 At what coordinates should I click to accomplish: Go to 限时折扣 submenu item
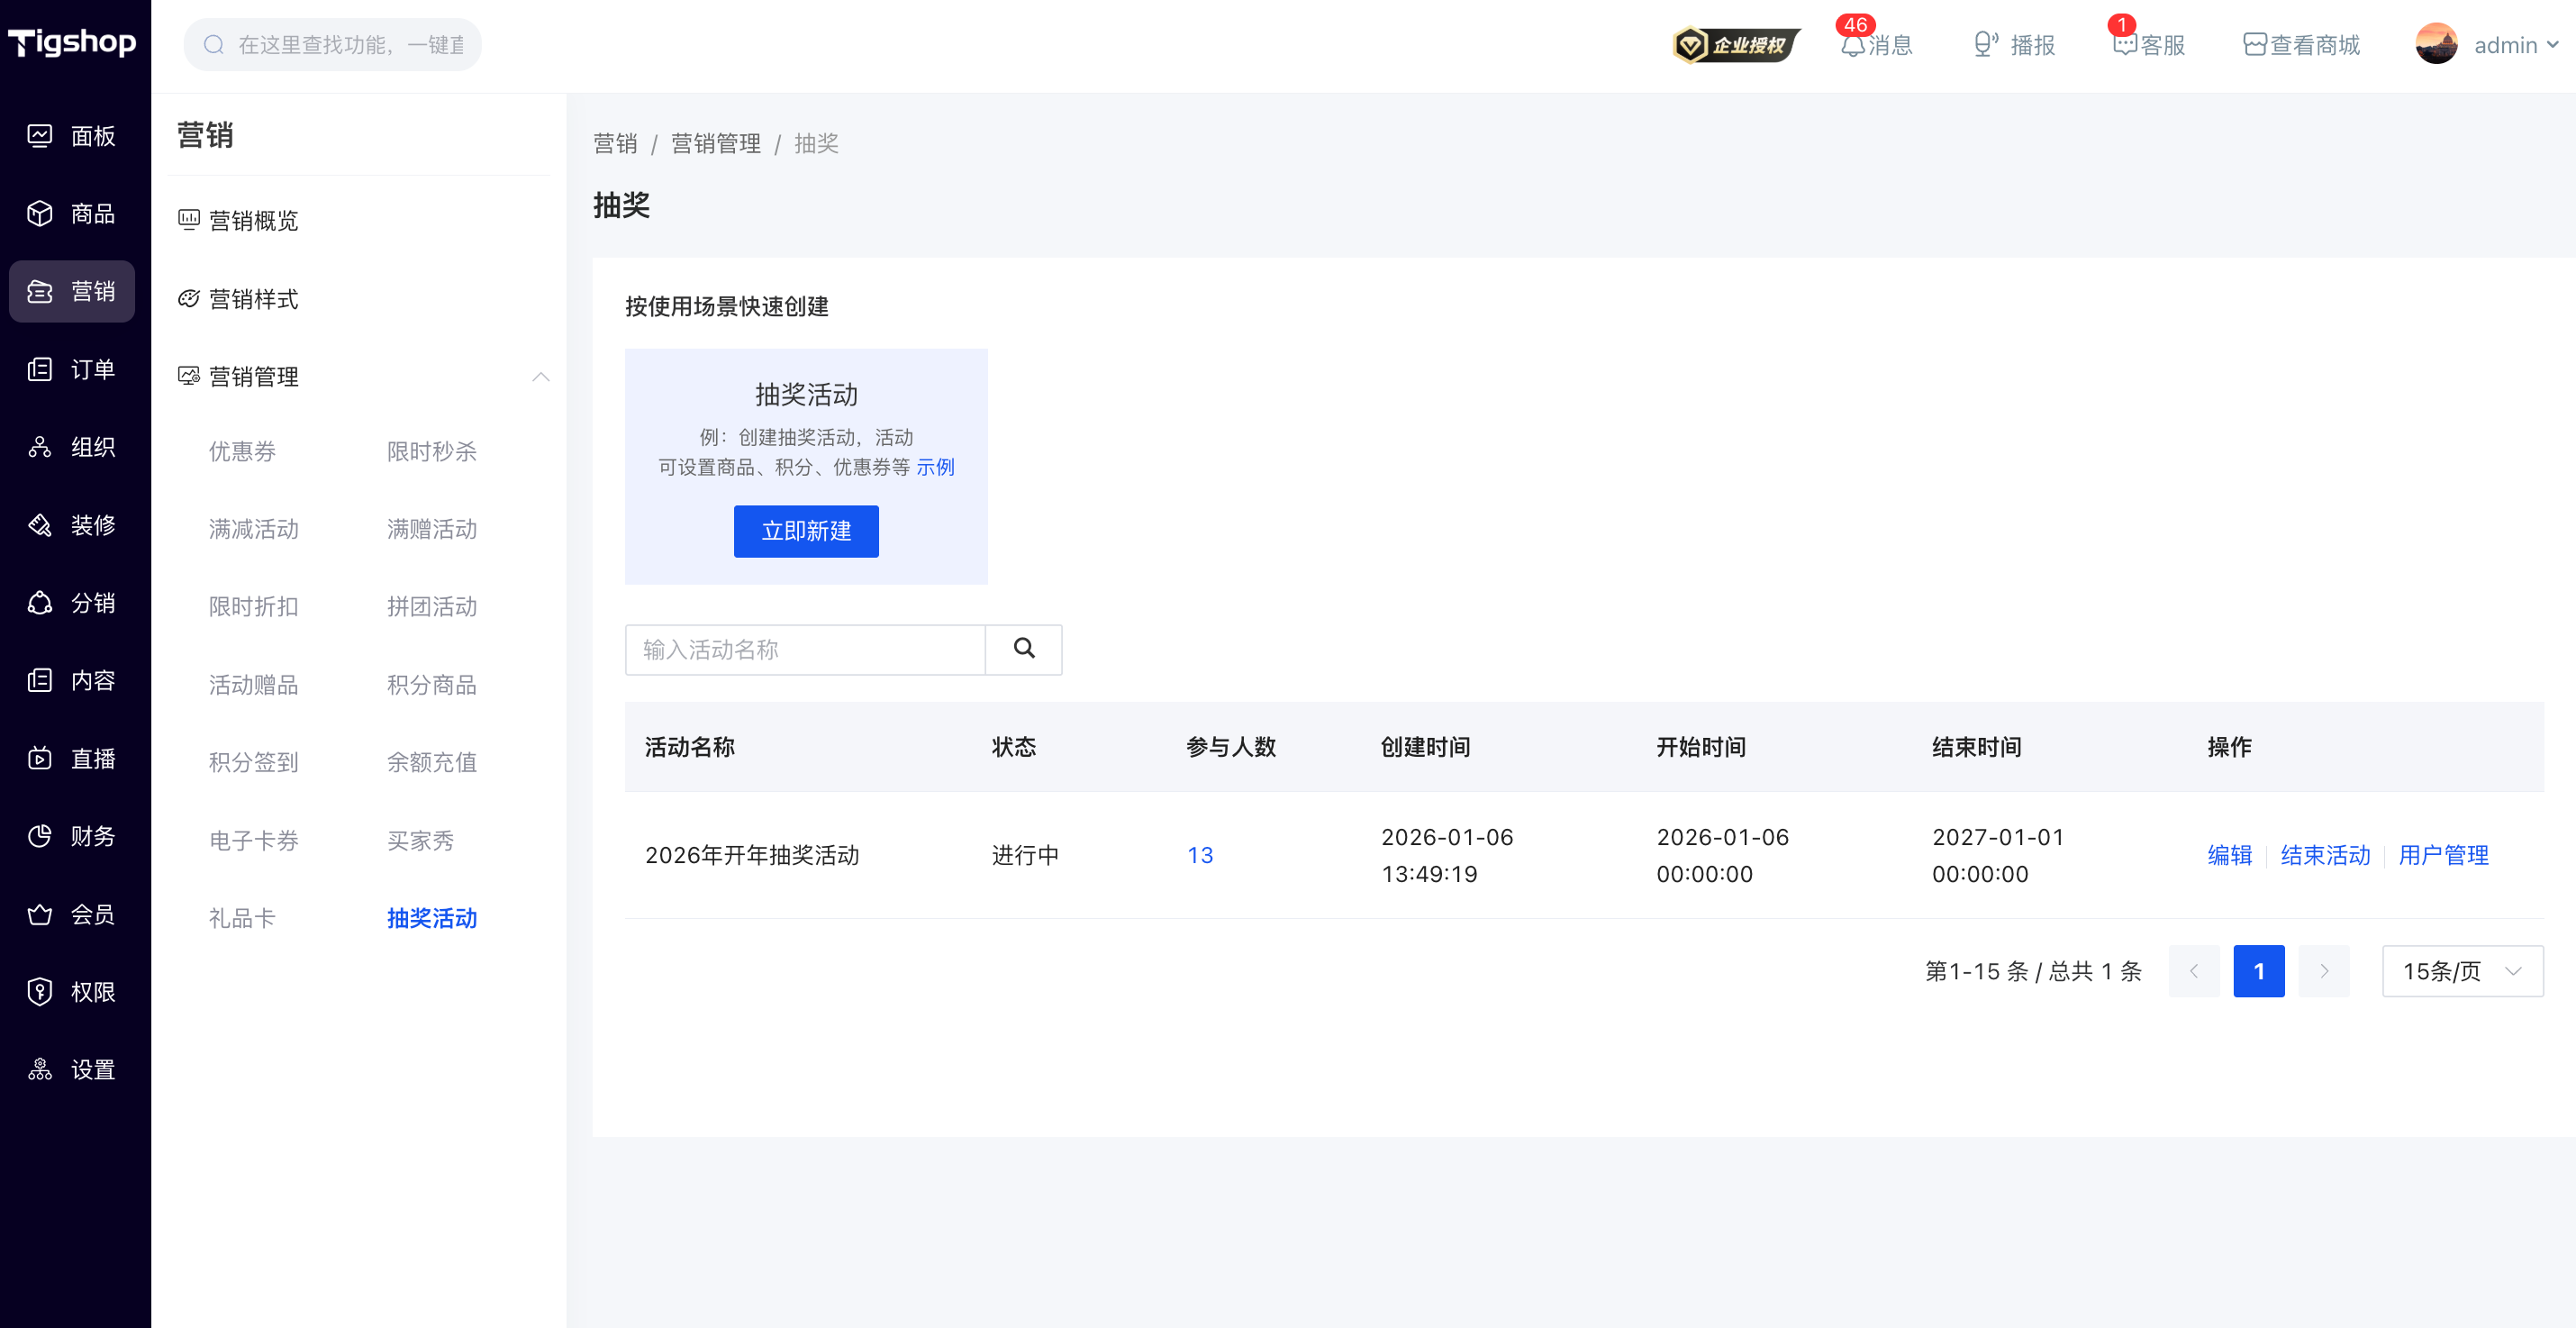coord(254,607)
